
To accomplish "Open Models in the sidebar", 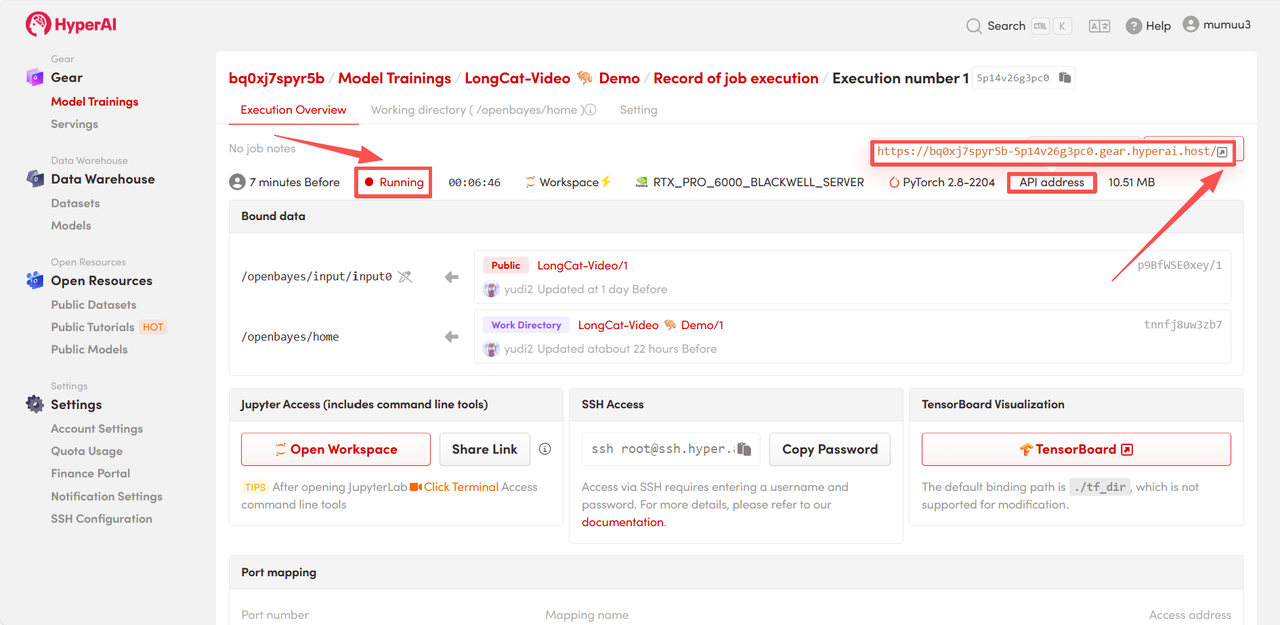I will pos(71,226).
